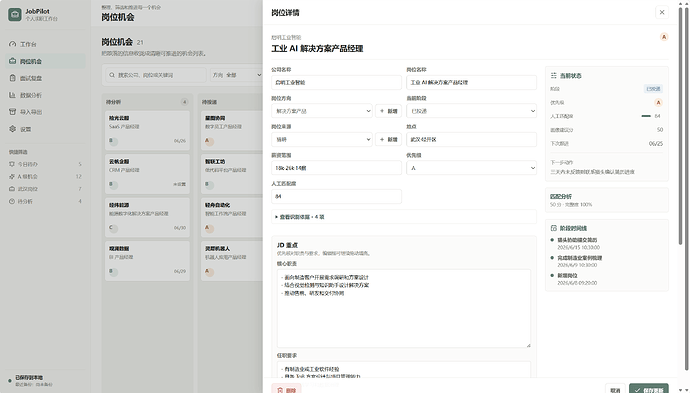Screen dimensions: 690x393
Task: Click the 今日待办 quick filter icon
Action: click(x=12, y=164)
